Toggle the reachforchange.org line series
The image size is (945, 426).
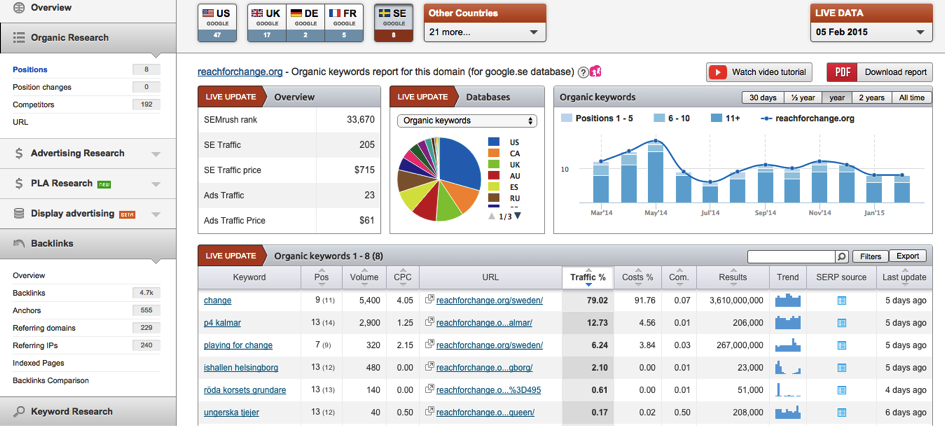[x=806, y=119]
